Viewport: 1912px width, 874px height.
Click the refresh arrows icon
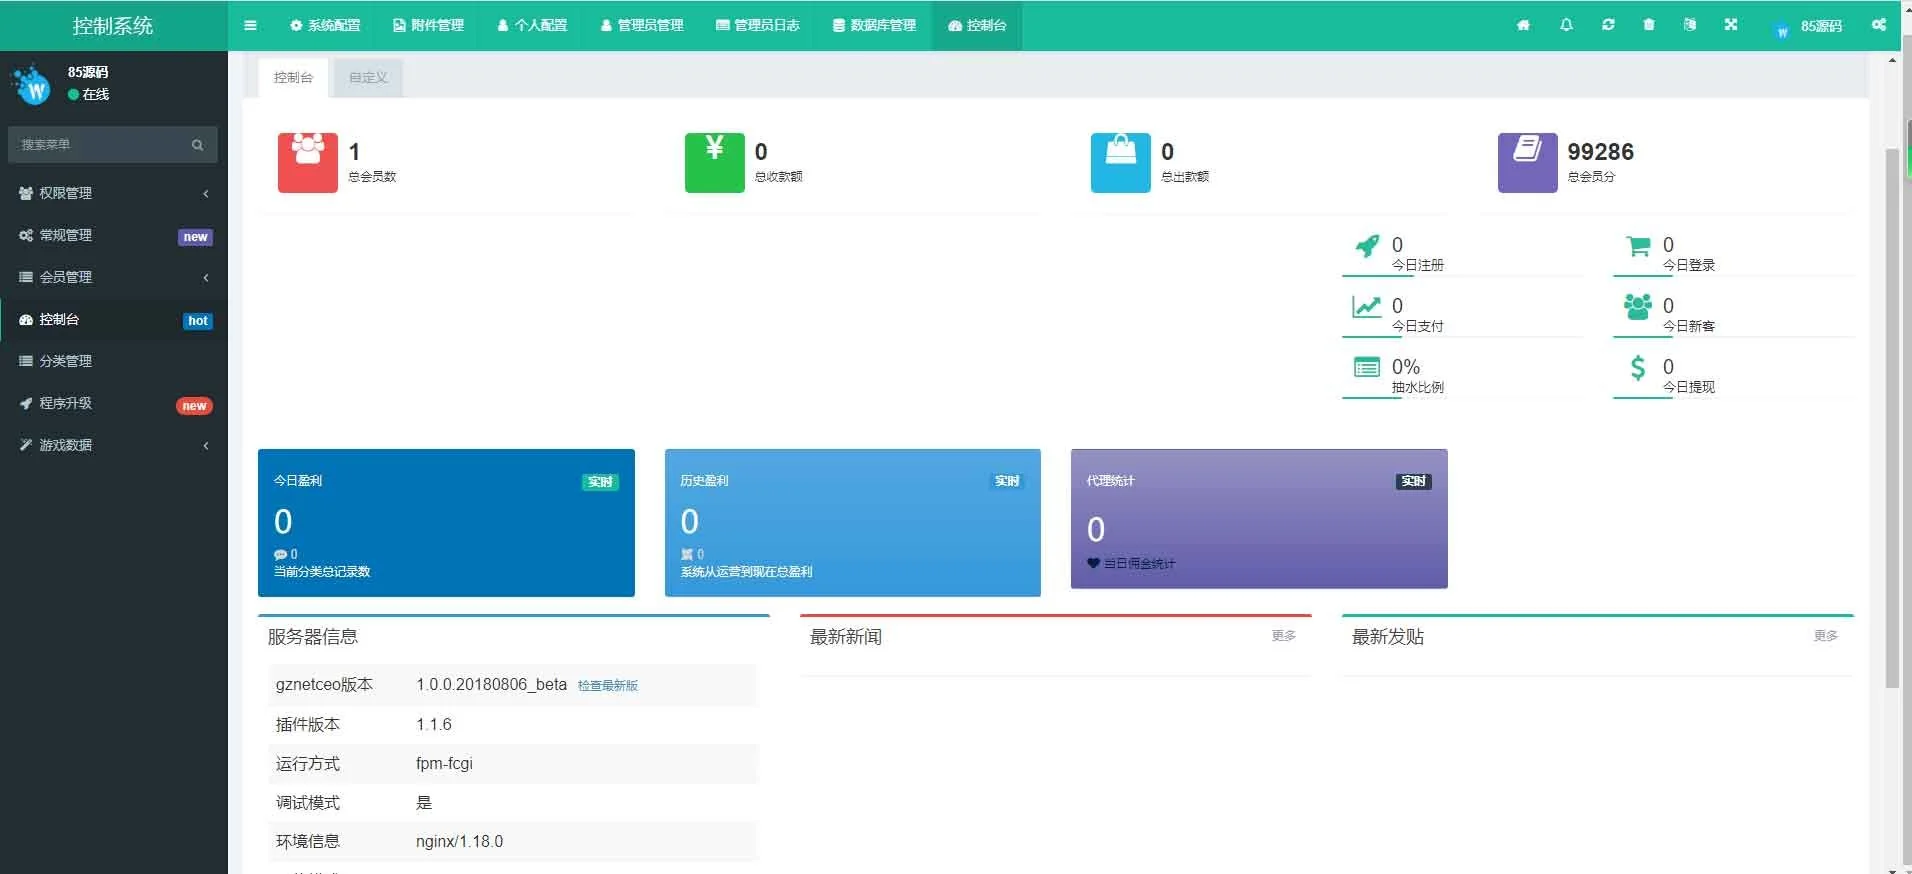(x=1608, y=25)
